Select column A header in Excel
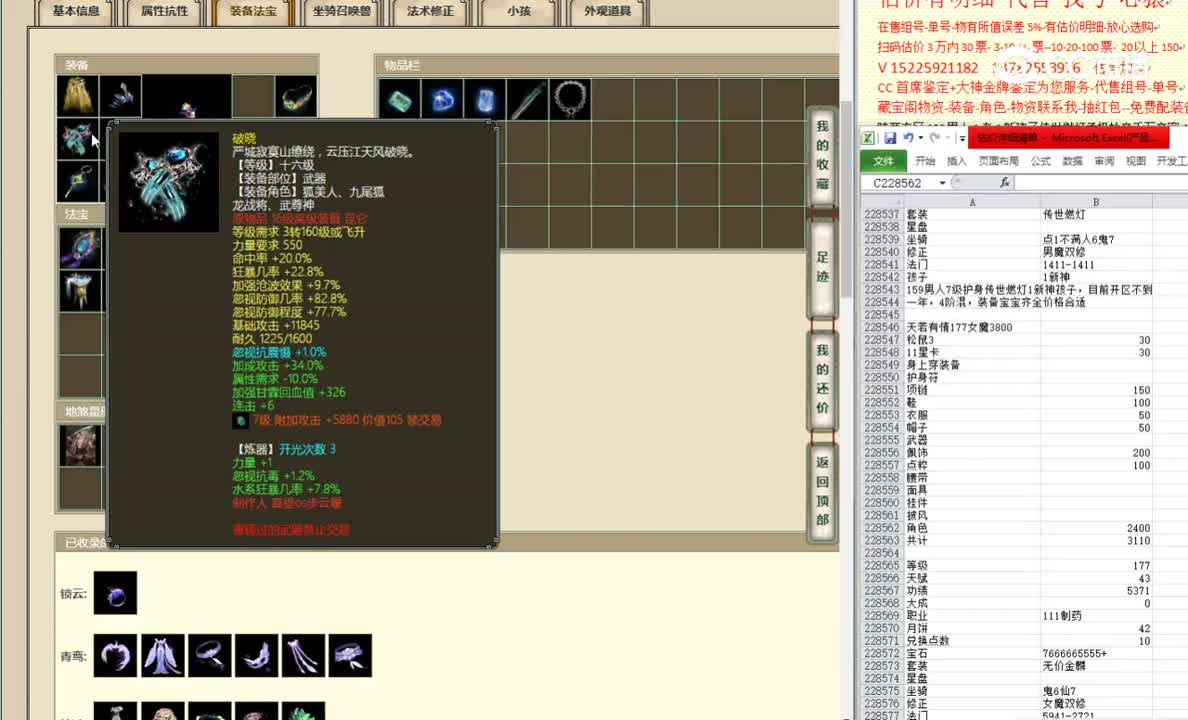 pyautogui.click(x=972, y=202)
